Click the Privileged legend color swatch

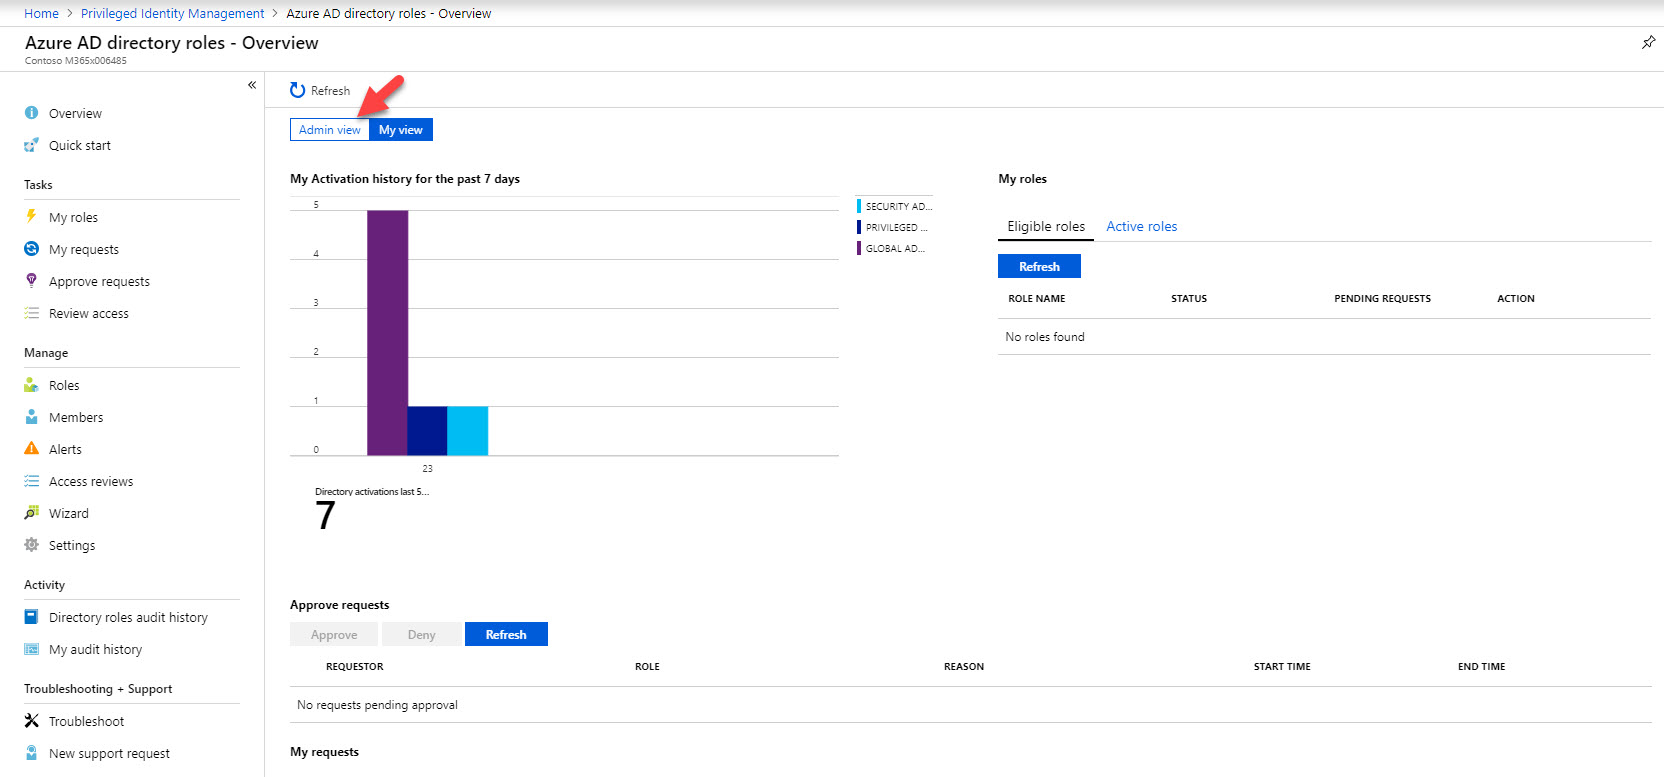click(859, 227)
